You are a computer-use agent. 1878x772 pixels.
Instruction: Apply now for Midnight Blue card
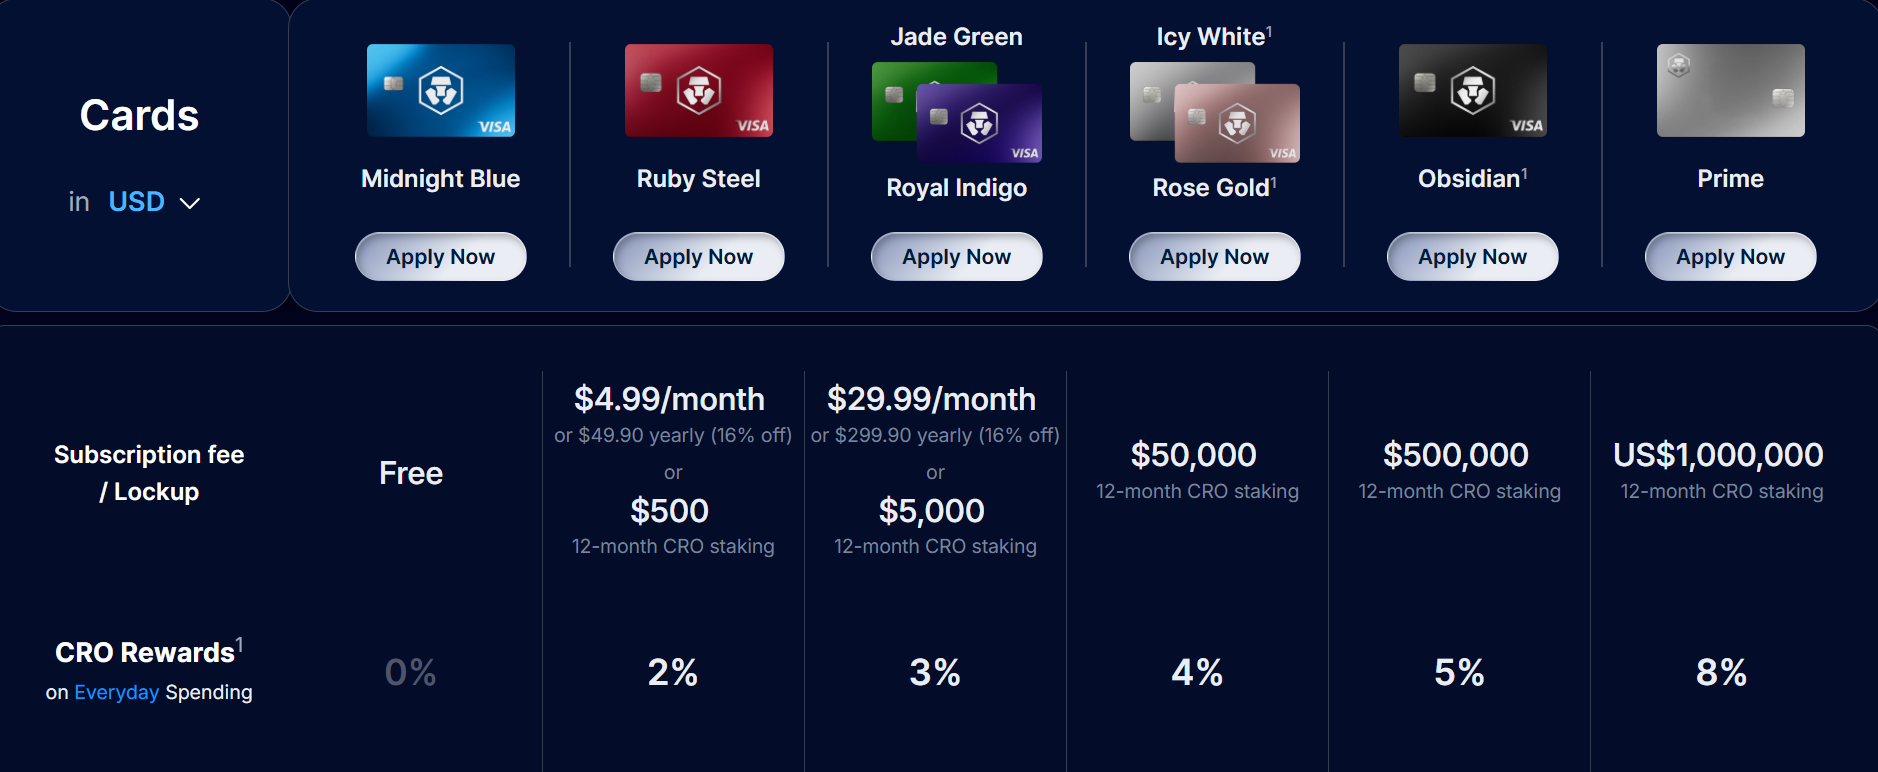coord(441,257)
